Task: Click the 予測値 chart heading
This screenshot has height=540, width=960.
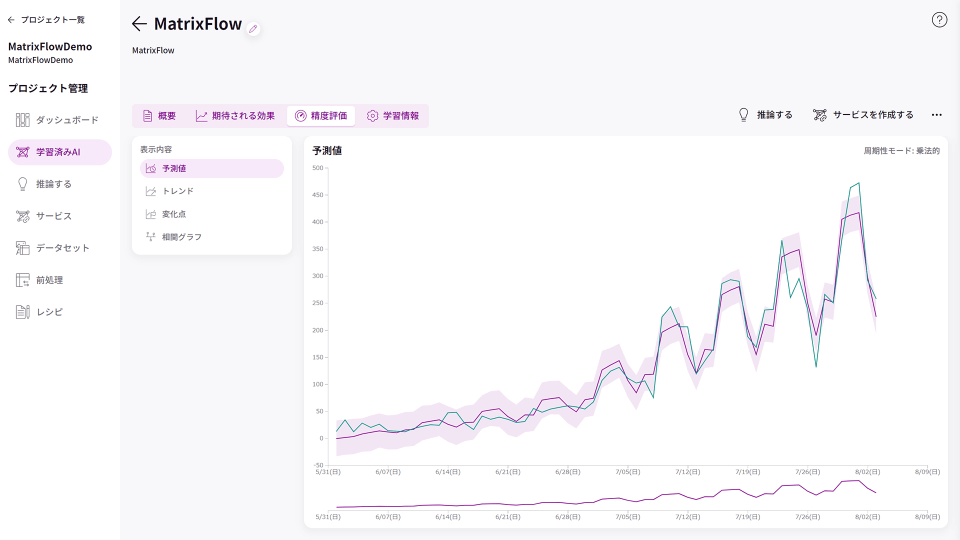Action: click(x=327, y=151)
